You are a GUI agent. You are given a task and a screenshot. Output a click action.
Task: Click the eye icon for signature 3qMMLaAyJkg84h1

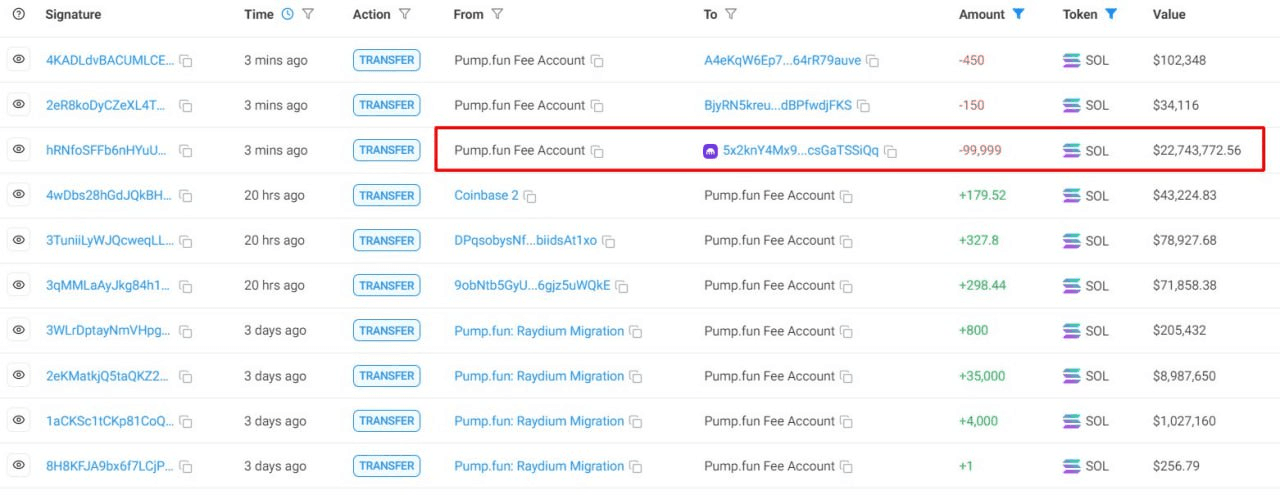pyautogui.click(x=18, y=285)
